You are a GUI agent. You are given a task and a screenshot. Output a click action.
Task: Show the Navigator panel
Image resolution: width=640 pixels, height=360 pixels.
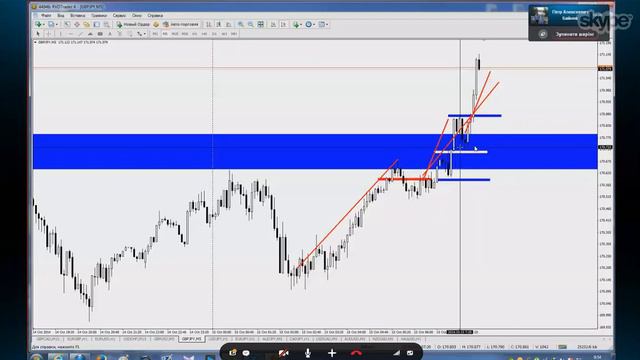pos(86,24)
